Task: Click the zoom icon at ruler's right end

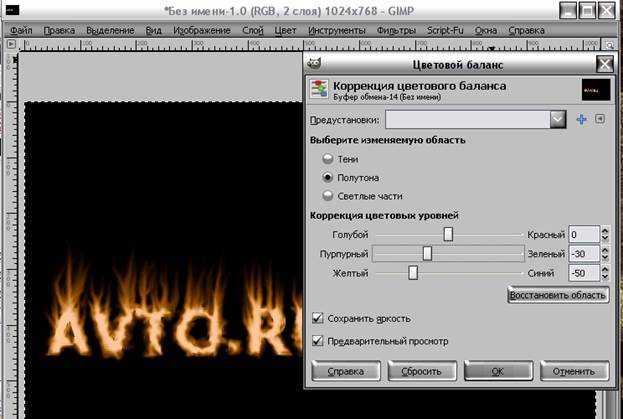Action: pyautogui.click(x=609, y=44)
